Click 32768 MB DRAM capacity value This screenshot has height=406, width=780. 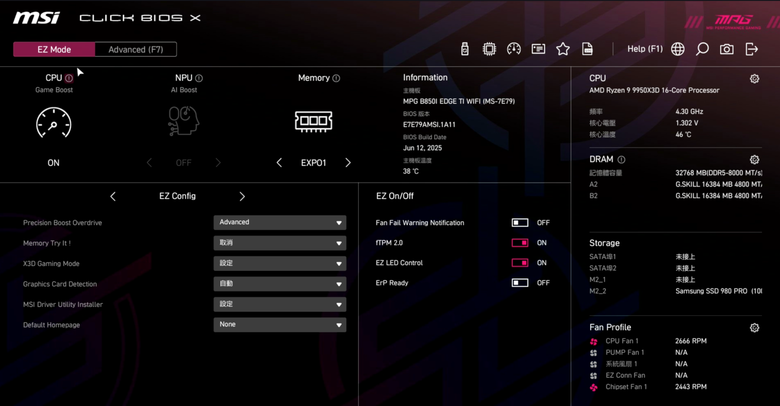point(718,173)
